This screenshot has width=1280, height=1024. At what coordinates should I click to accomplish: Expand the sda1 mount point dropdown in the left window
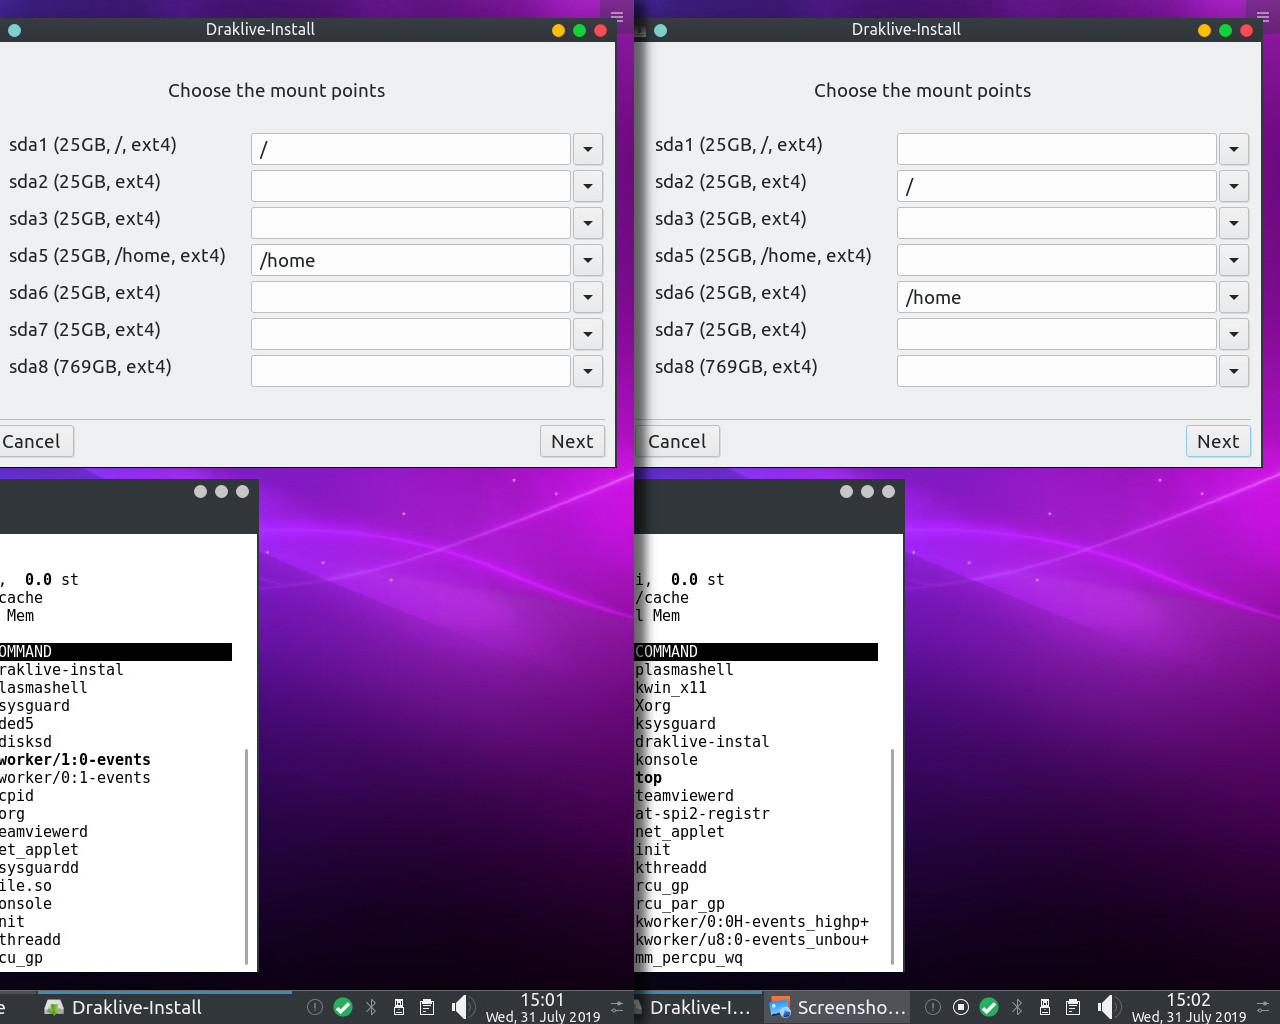[588, 149]
